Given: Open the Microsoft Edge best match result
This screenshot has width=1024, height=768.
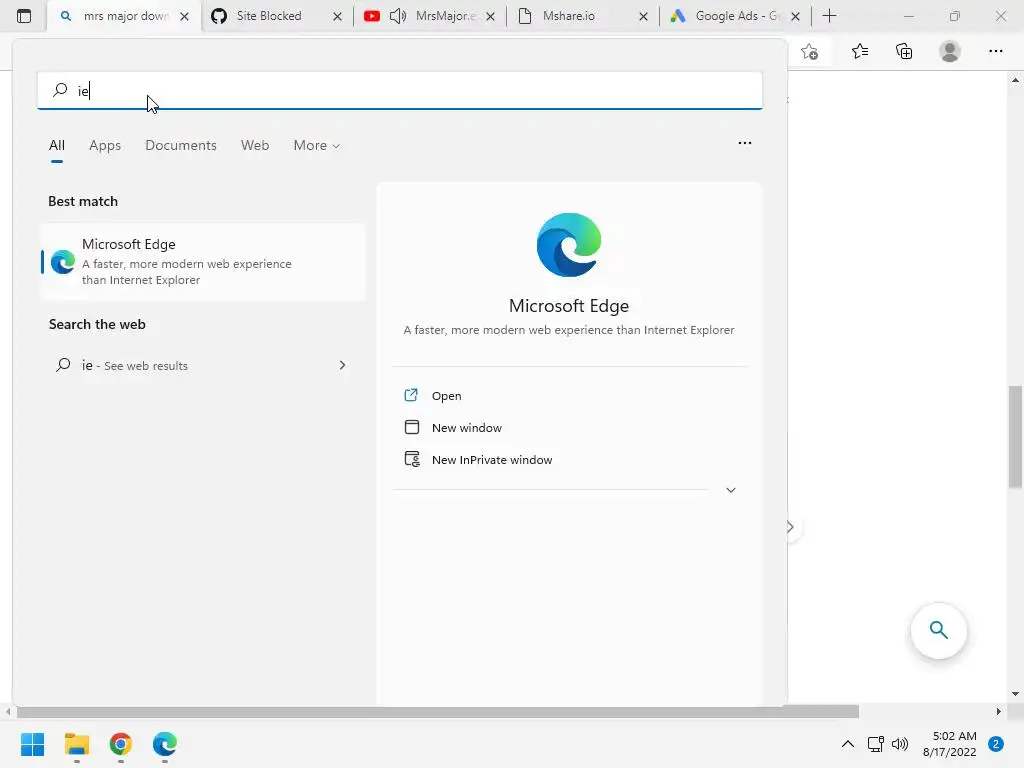Looking at the screenshot, I should pos(203,262).
